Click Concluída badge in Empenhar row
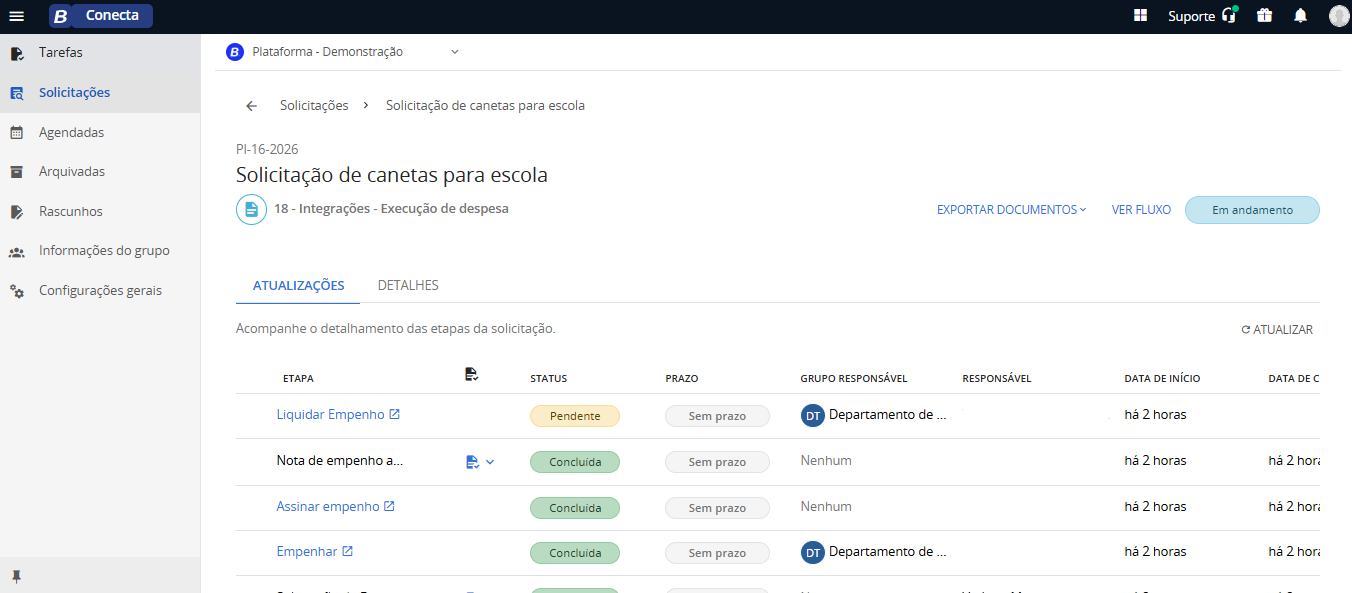The image size is (1352, 593). [575, 553]
